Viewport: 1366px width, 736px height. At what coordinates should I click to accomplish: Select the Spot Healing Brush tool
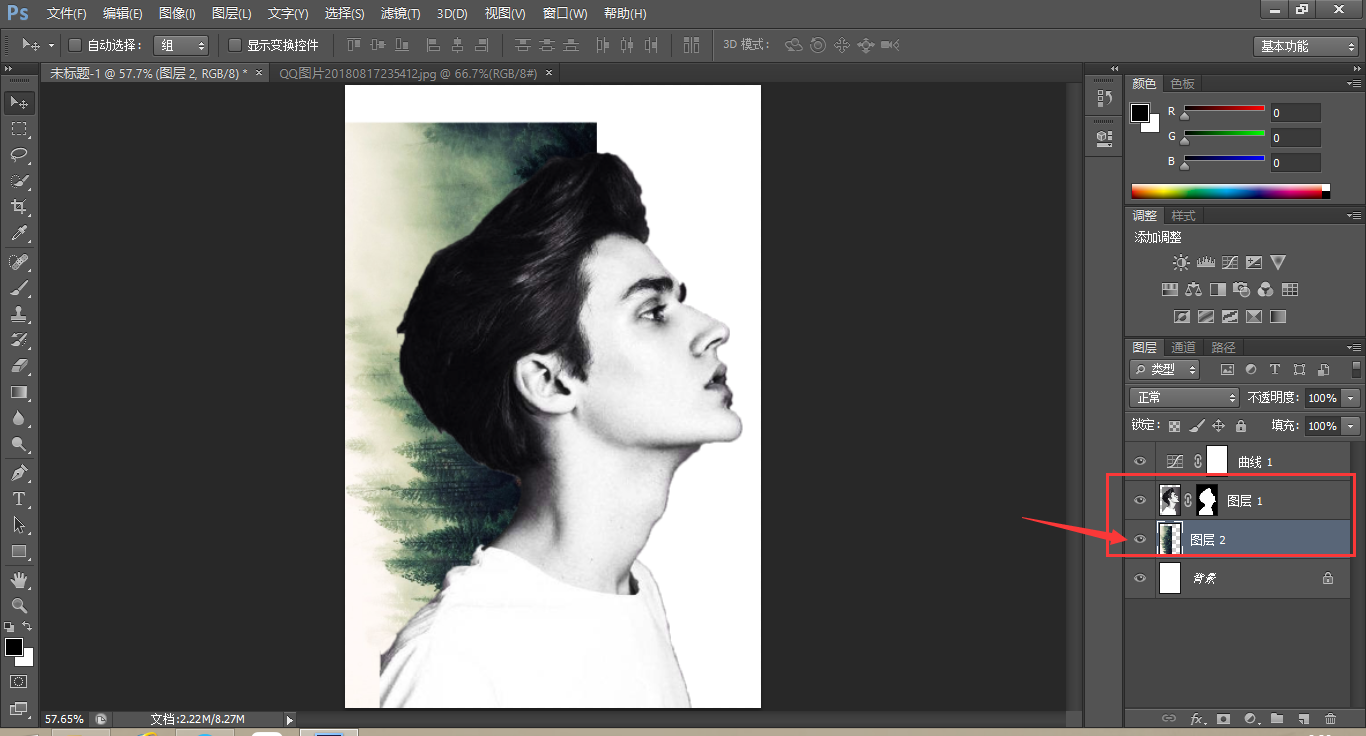tap(19, 262)
